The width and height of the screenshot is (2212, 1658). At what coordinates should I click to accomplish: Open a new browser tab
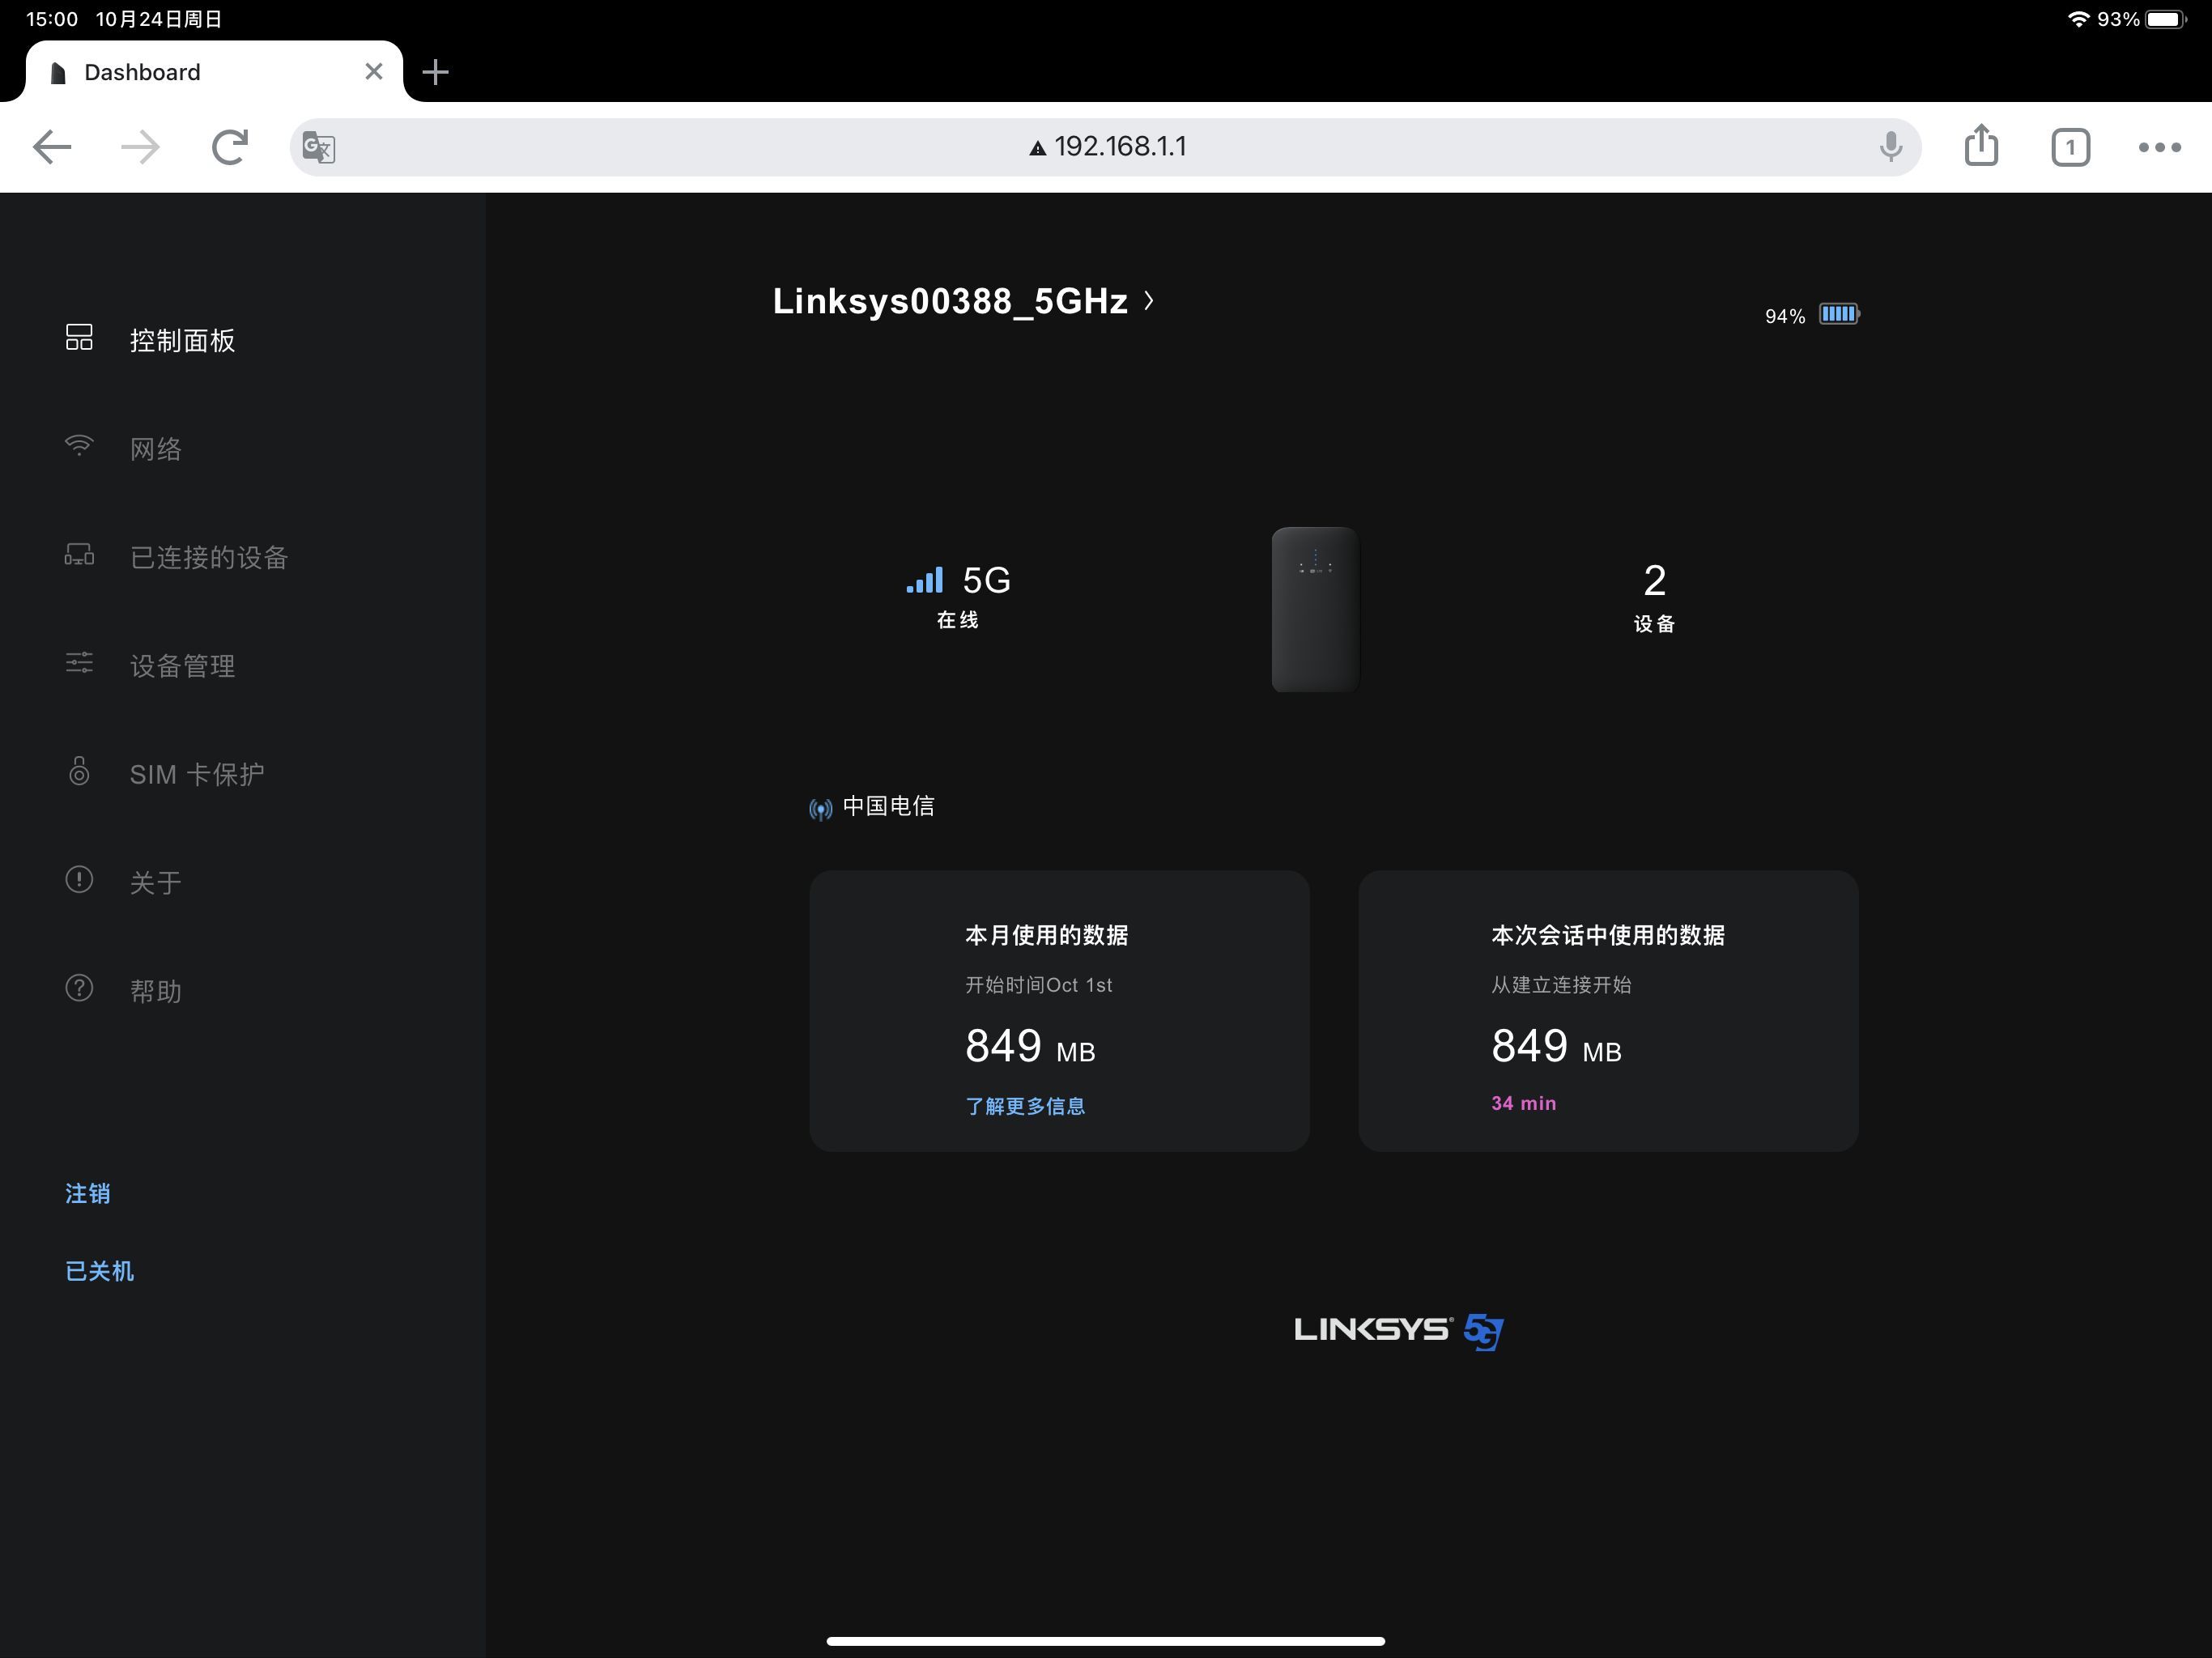pos(435,71)
